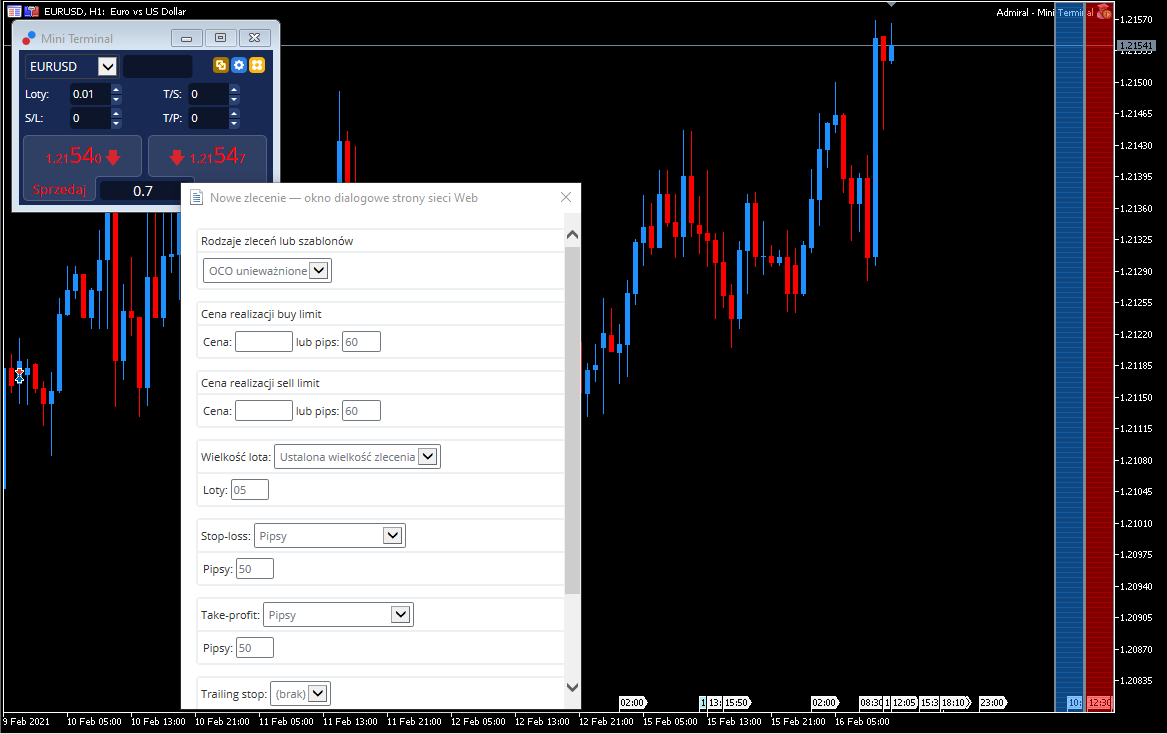Click the 1.21570 price axis label
This screenshot has width=1167, height=734.
(1136, 19)
